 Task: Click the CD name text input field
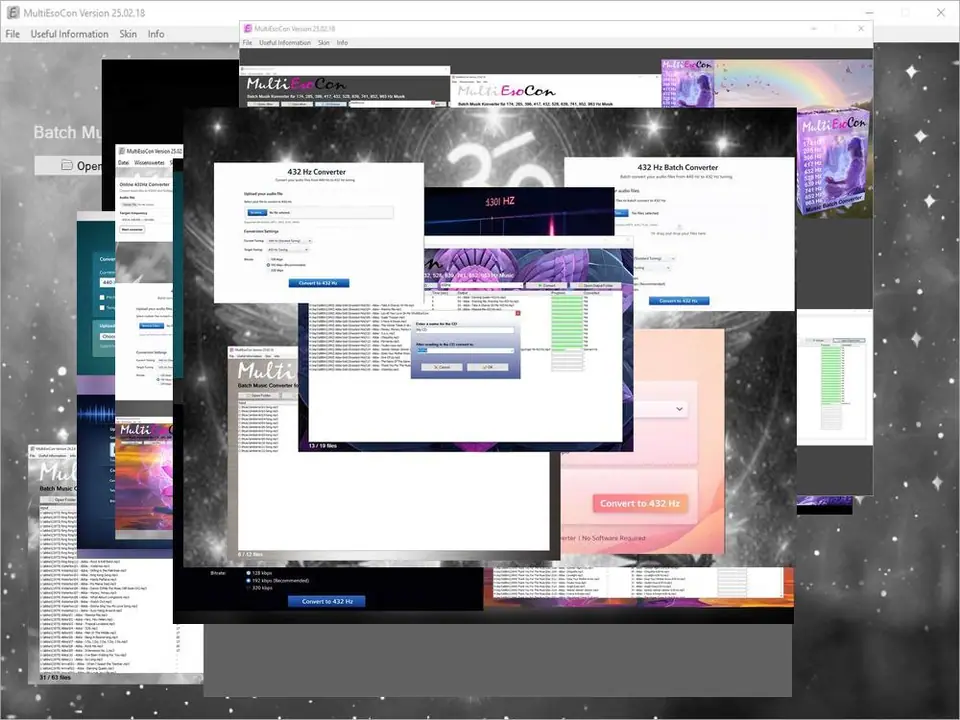click(465, 329)
